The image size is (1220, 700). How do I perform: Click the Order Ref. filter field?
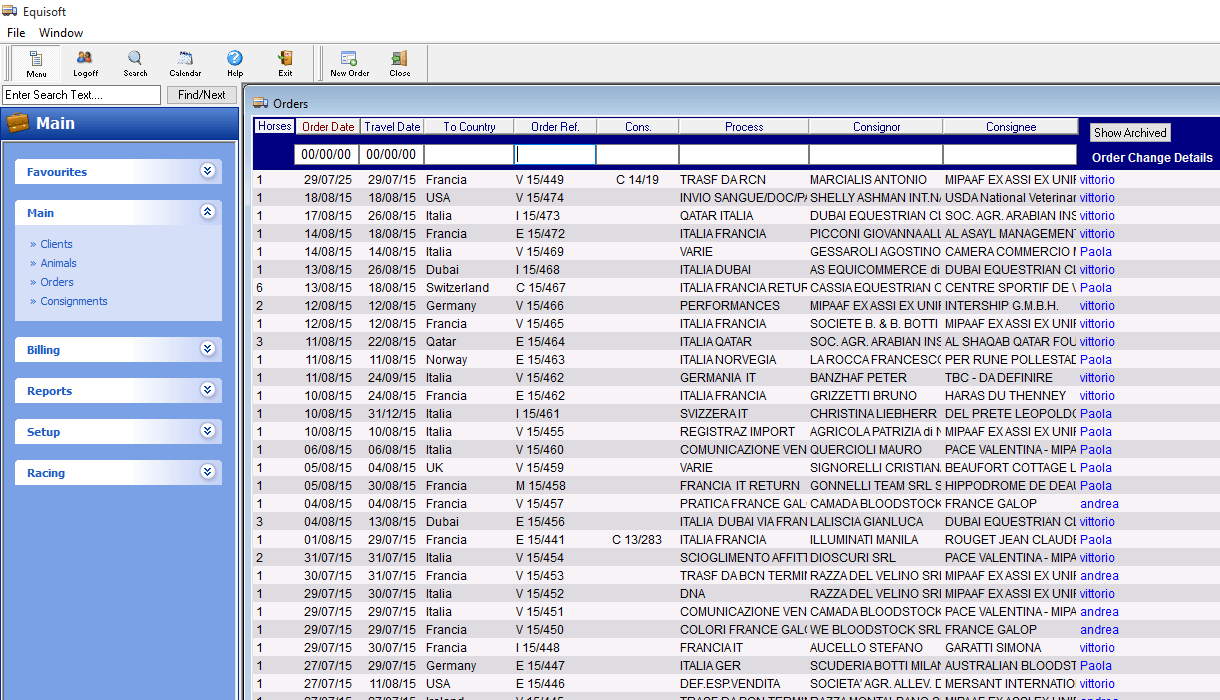click(x=555, y=154)
